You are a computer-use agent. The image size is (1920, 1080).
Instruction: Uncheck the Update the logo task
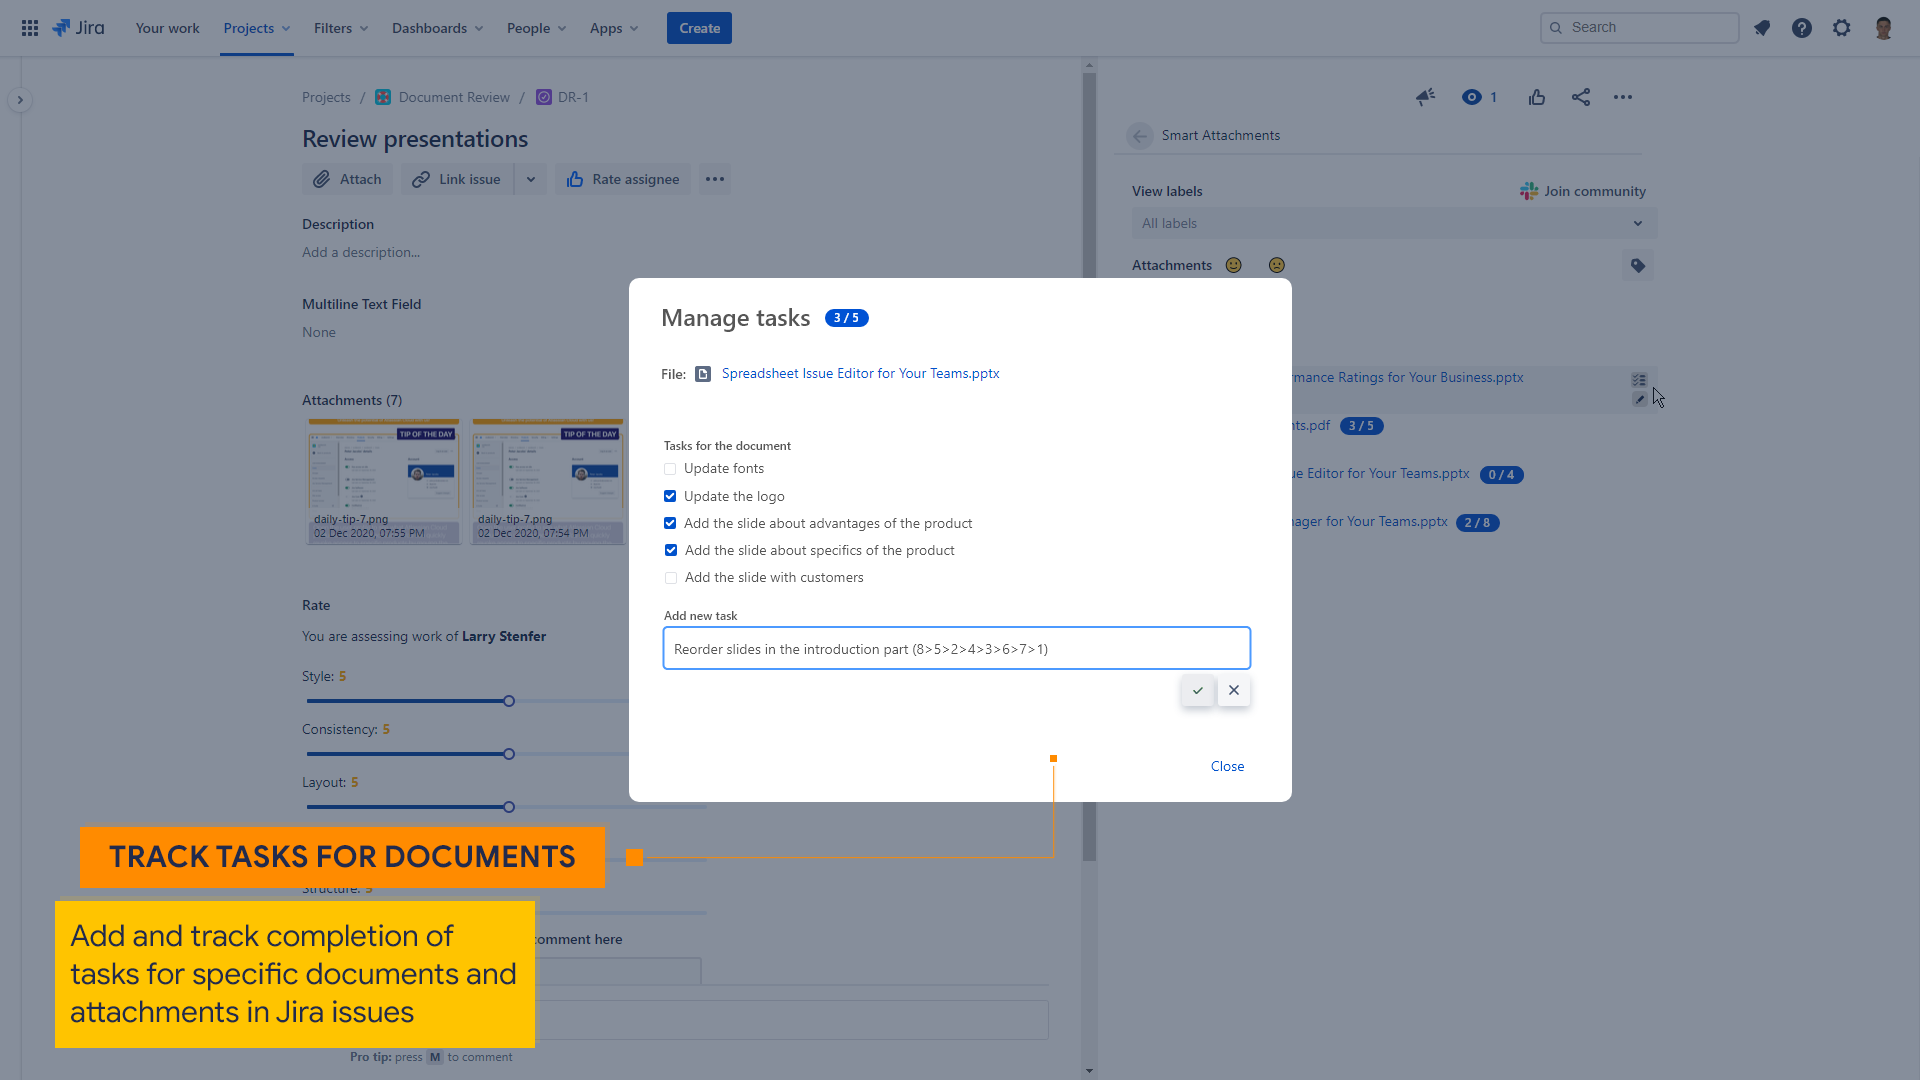tap(670, 496)
